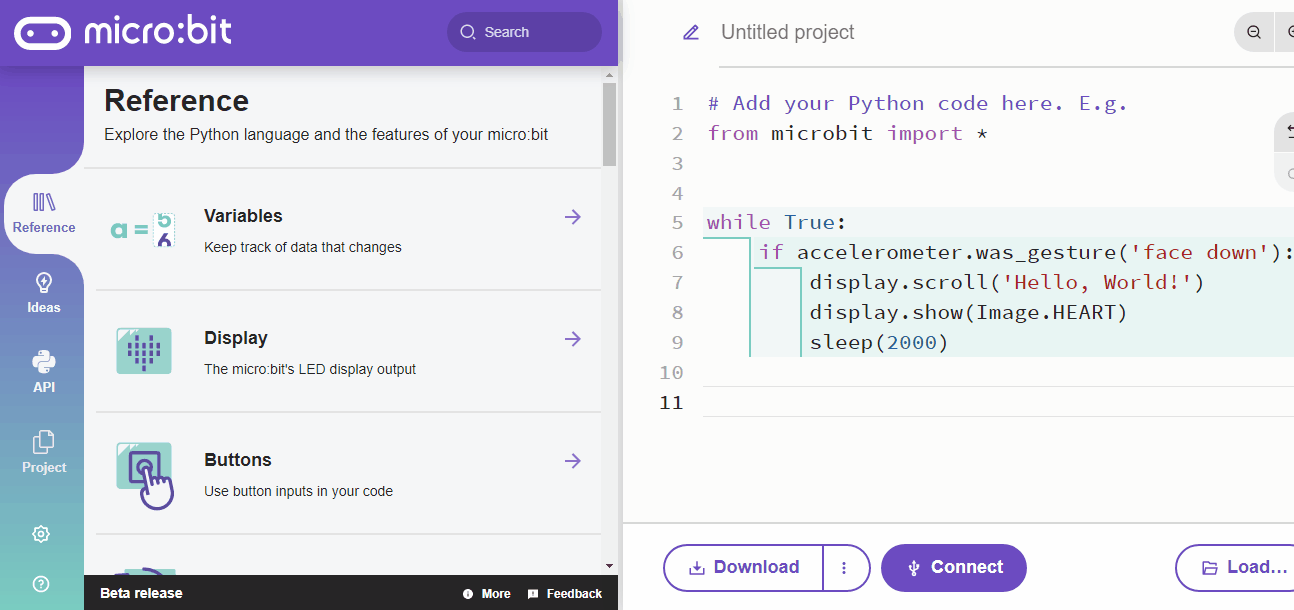Click the display.scroll('Hello, World!') line
Screen dimensions: 1294x610
point(1007,282)
